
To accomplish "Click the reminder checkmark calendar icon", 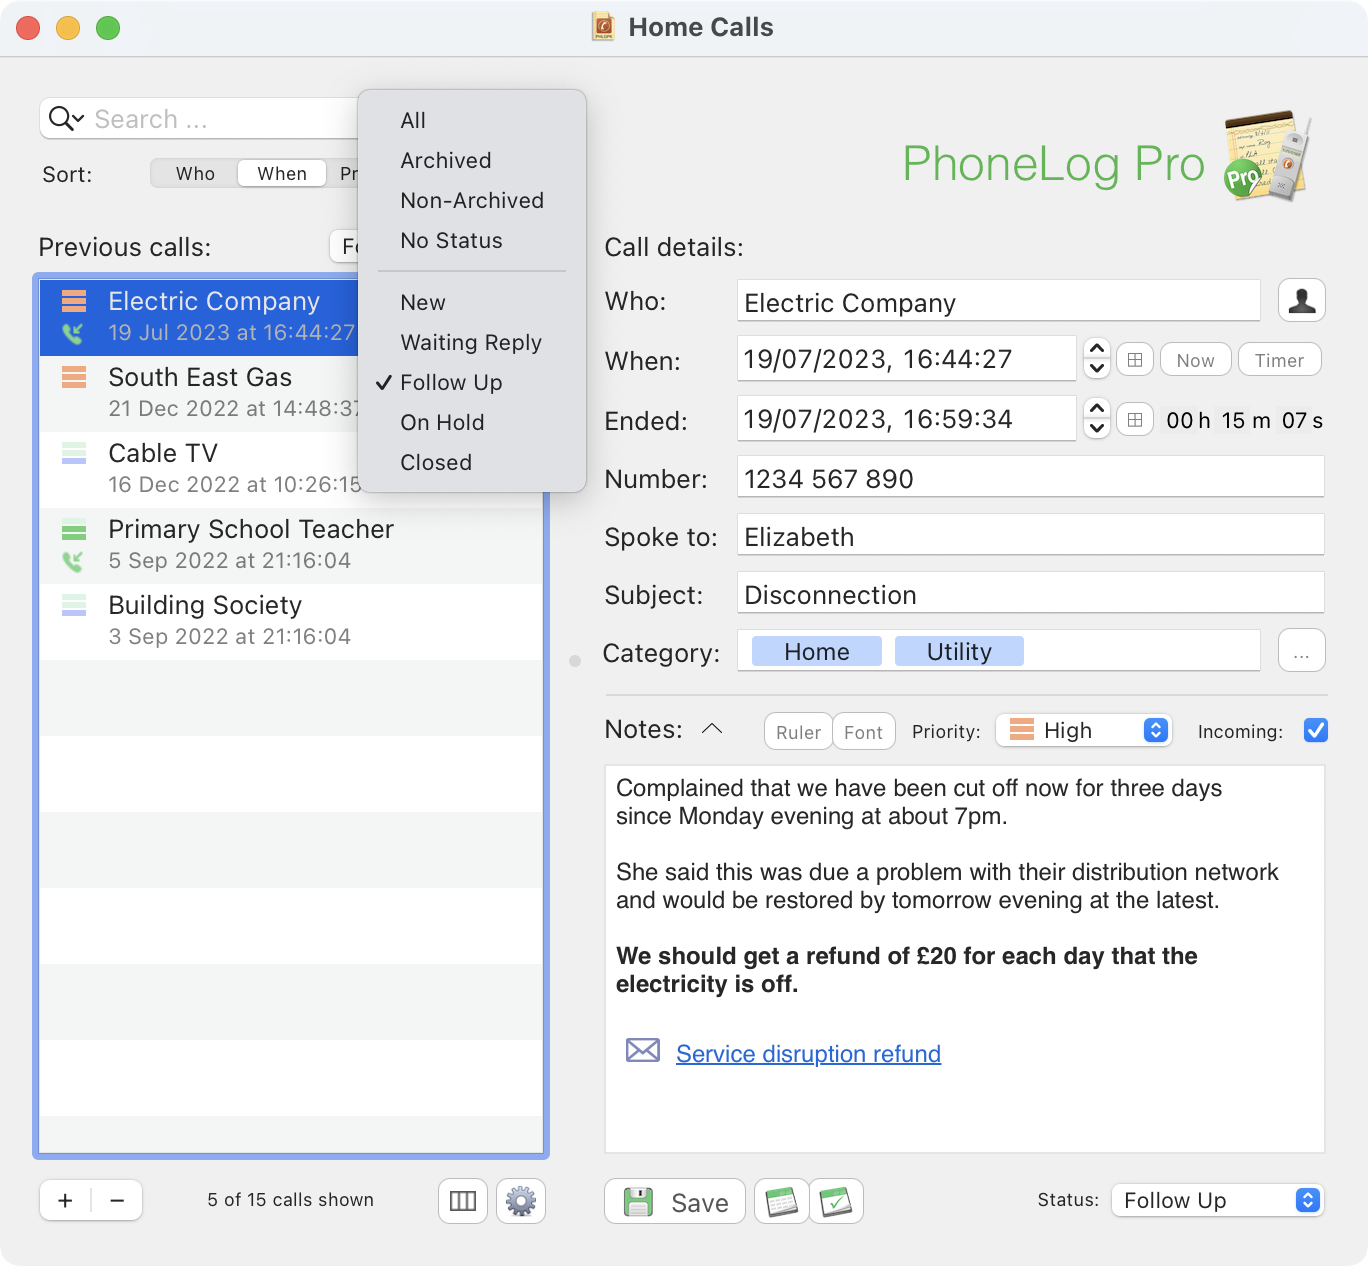I will pos(836,1201).
